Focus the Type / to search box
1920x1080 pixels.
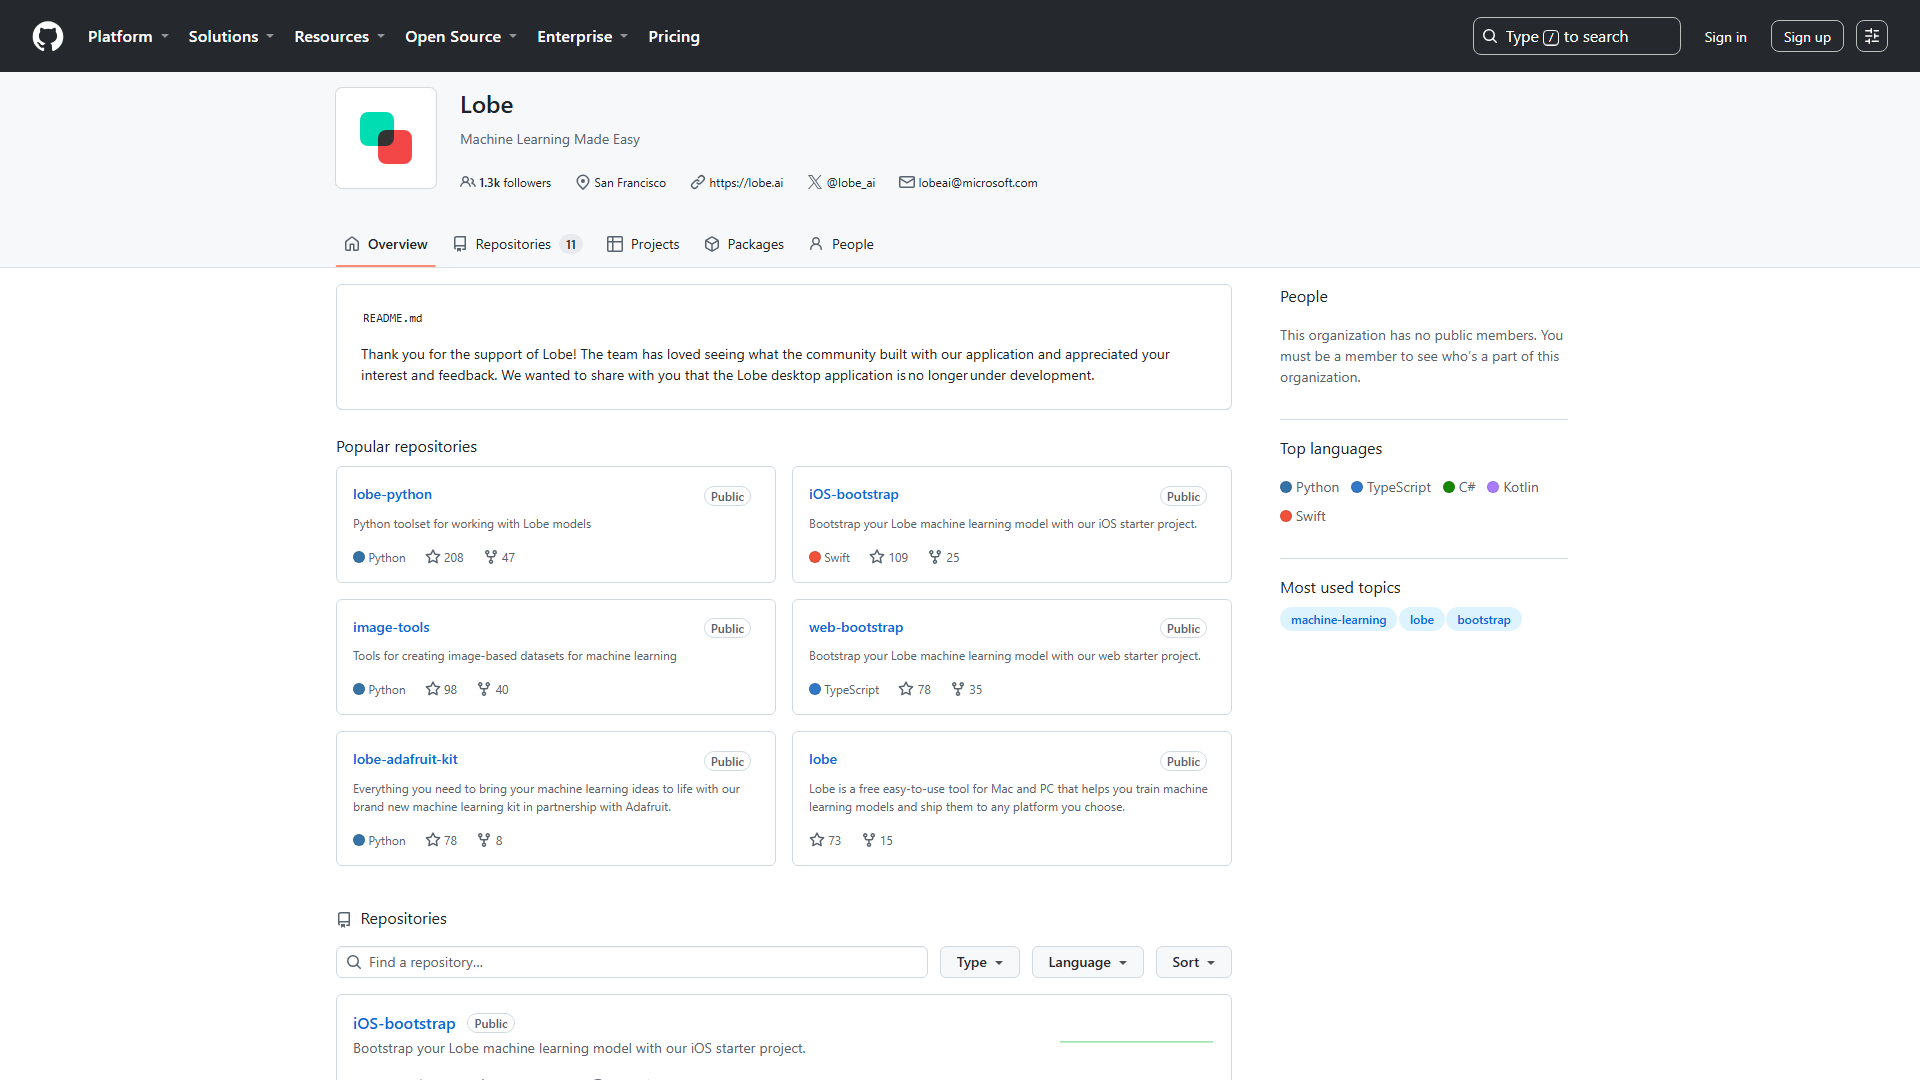tap(1576, 37)
